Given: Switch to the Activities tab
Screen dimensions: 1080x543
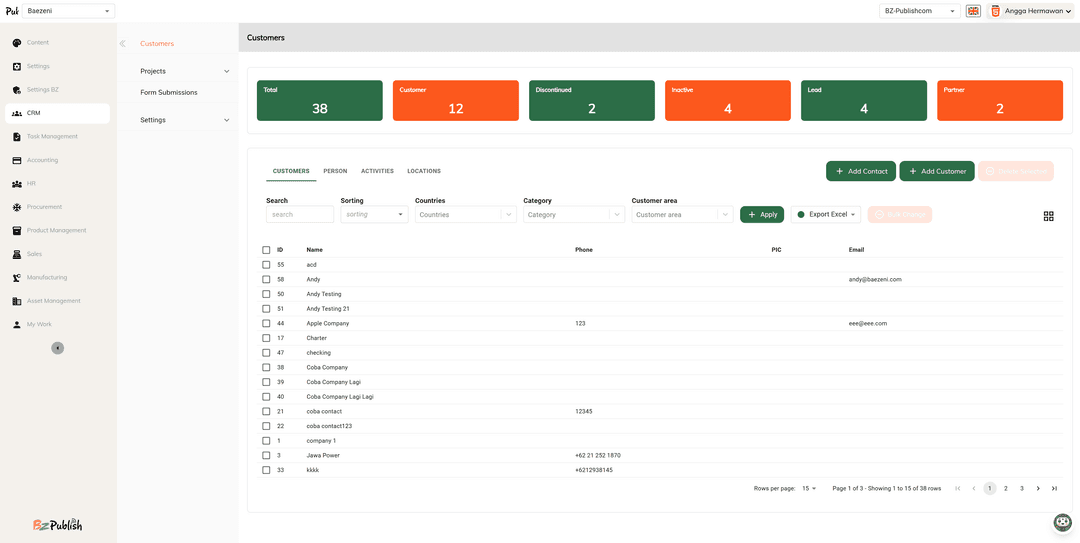Looking at the screenshot, I should click(377, 171).
